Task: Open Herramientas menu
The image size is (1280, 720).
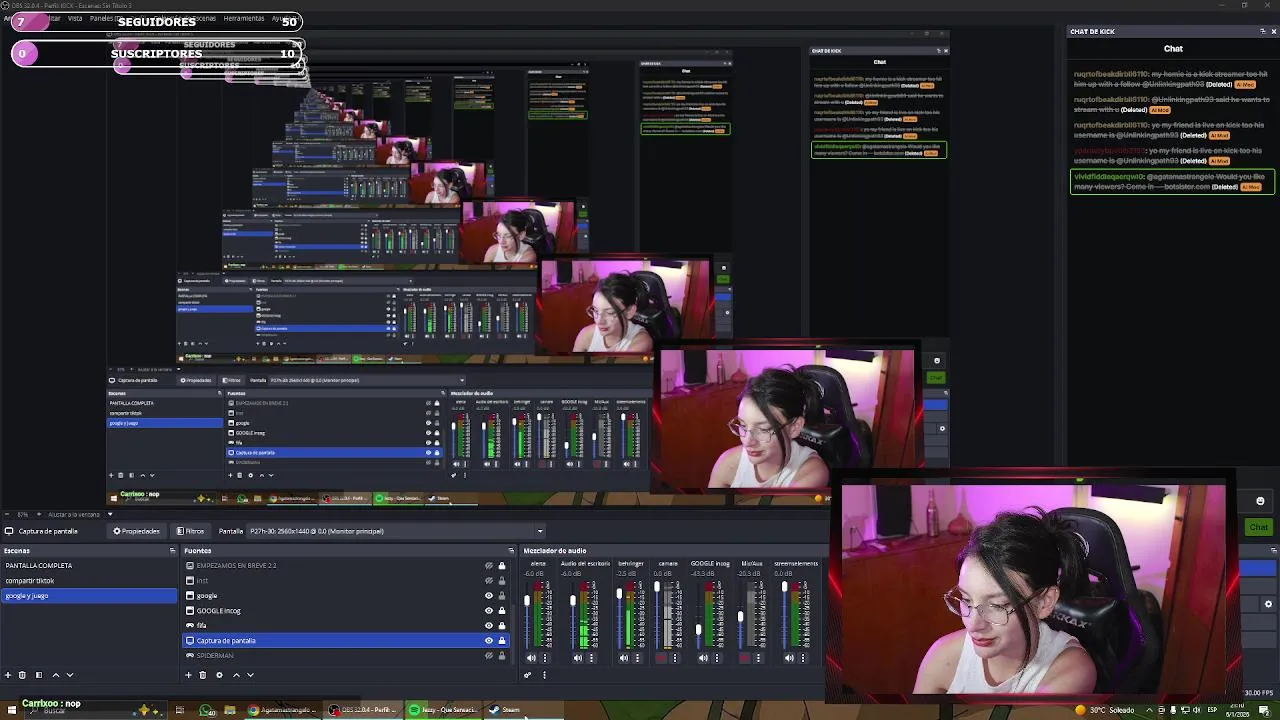Action: (244, 18)
